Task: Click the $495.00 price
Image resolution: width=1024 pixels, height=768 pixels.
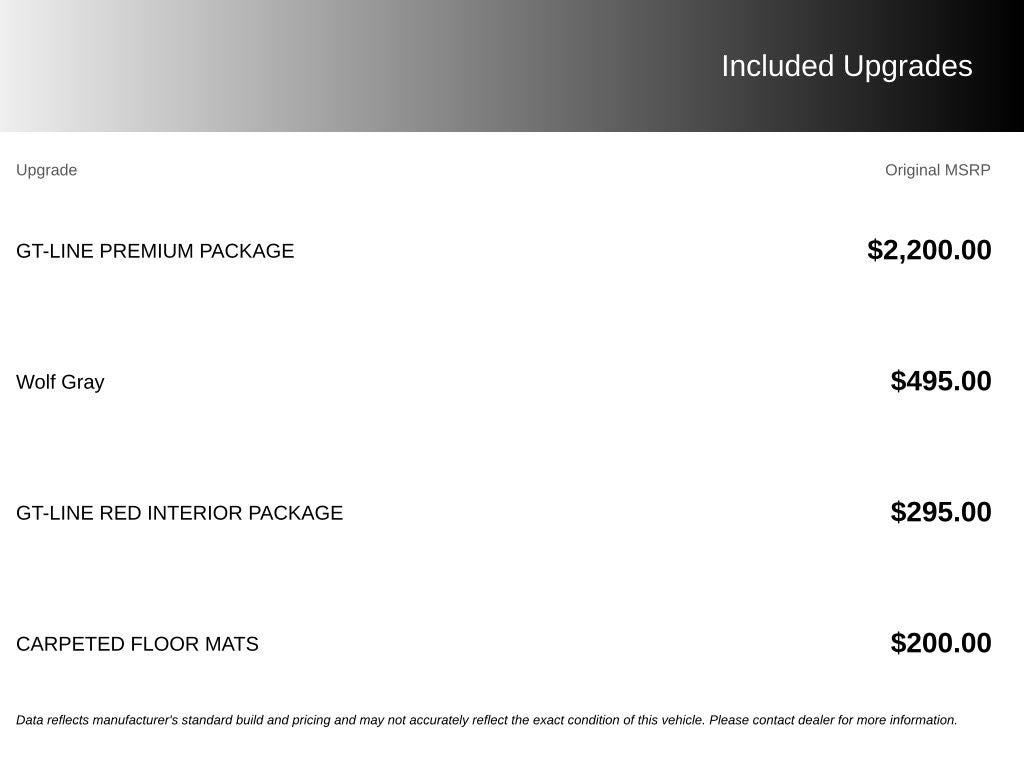Action: tap(941, 381)
